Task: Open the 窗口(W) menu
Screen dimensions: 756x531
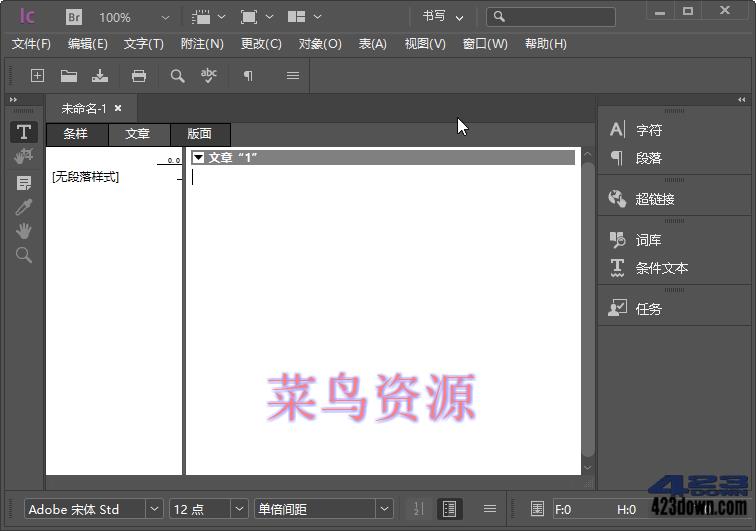Action: (485, 44)
